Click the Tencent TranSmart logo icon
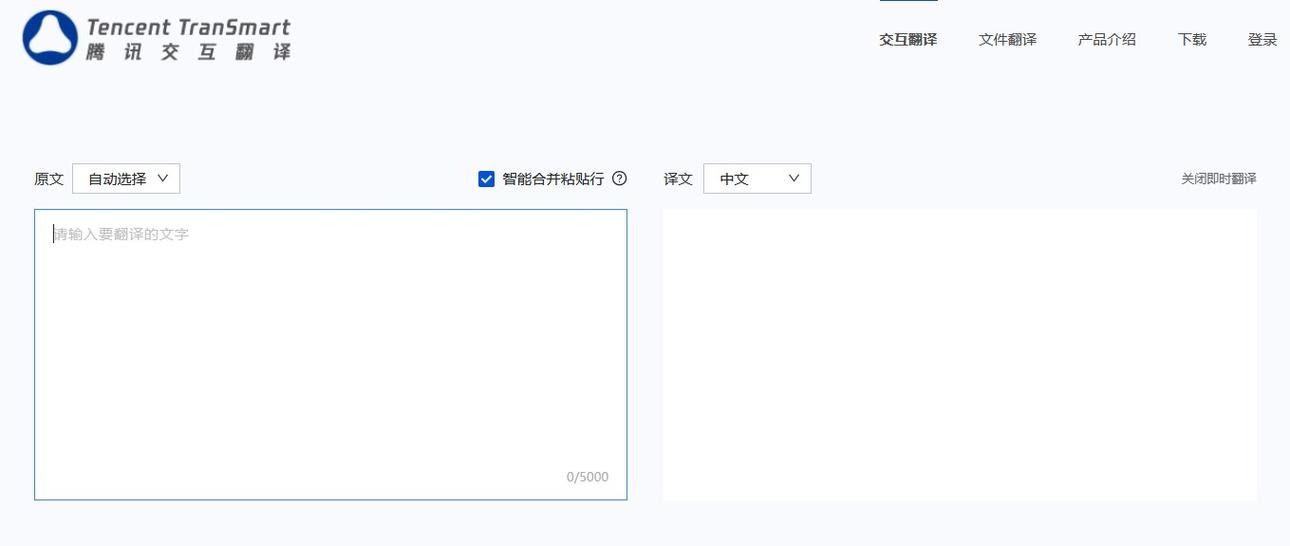This screenshot has height=546, width=1290. [50, 38]
